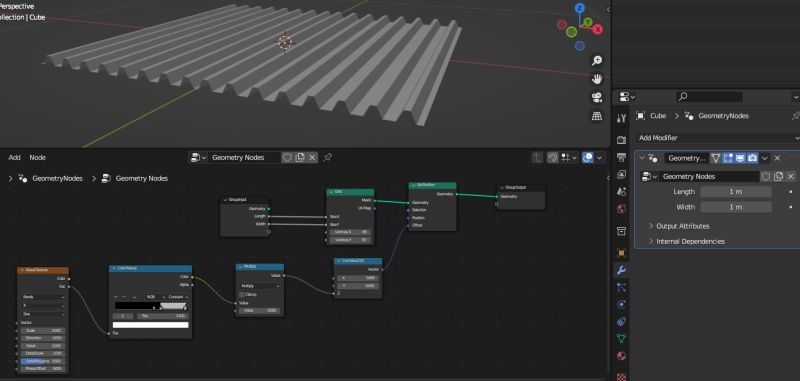The image size is (800, 381).
Task: Open the Object properties tab icon
Action: (x=621, y=252)
